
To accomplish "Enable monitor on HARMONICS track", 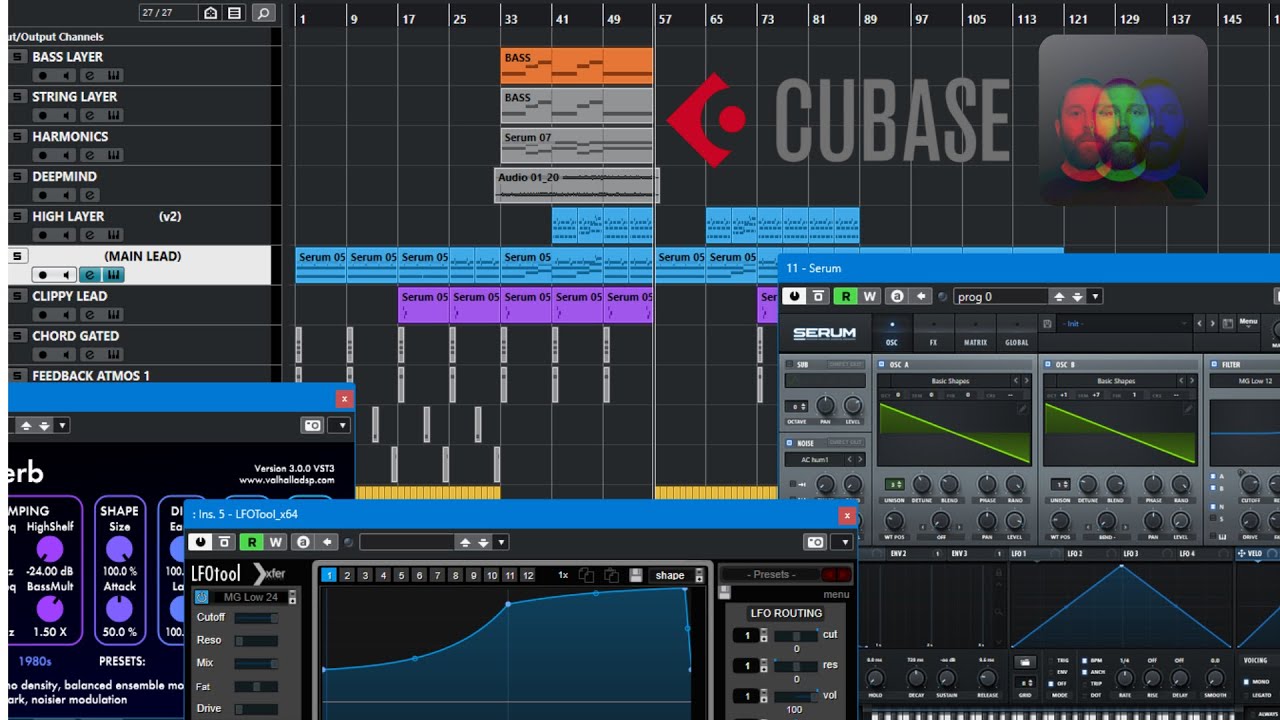I will [x=66, y=155].
